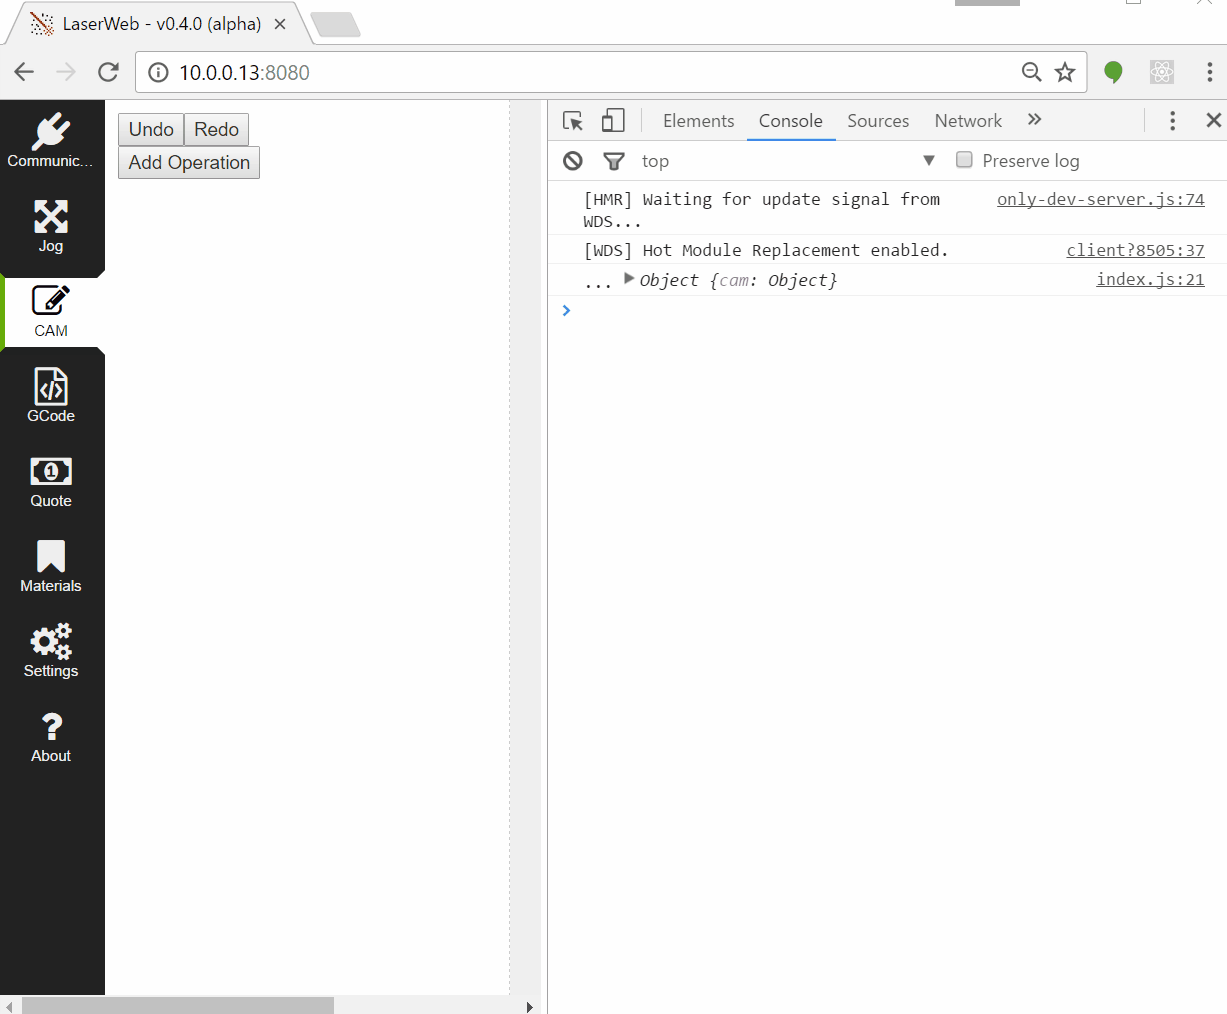
Task: Enable the Preserve log checkbox
Action: [964, 160]
